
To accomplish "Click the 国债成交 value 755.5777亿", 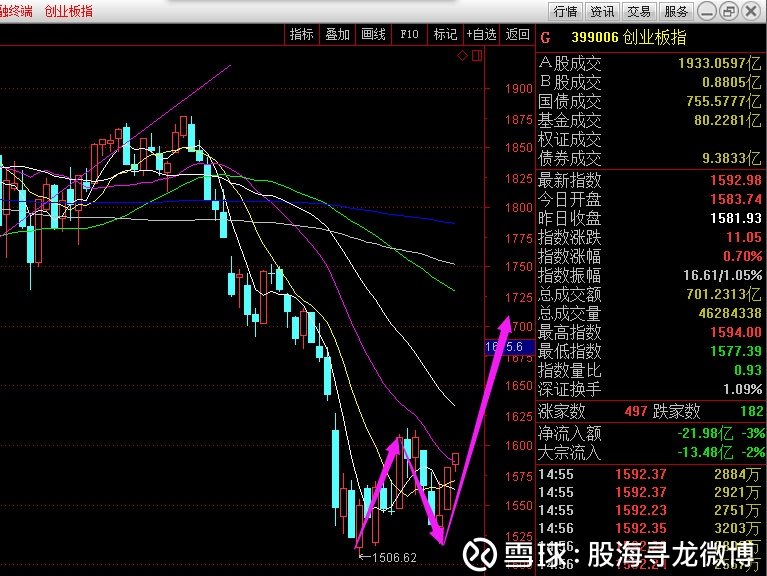I will pyautogui.click(x=723, y=101).
